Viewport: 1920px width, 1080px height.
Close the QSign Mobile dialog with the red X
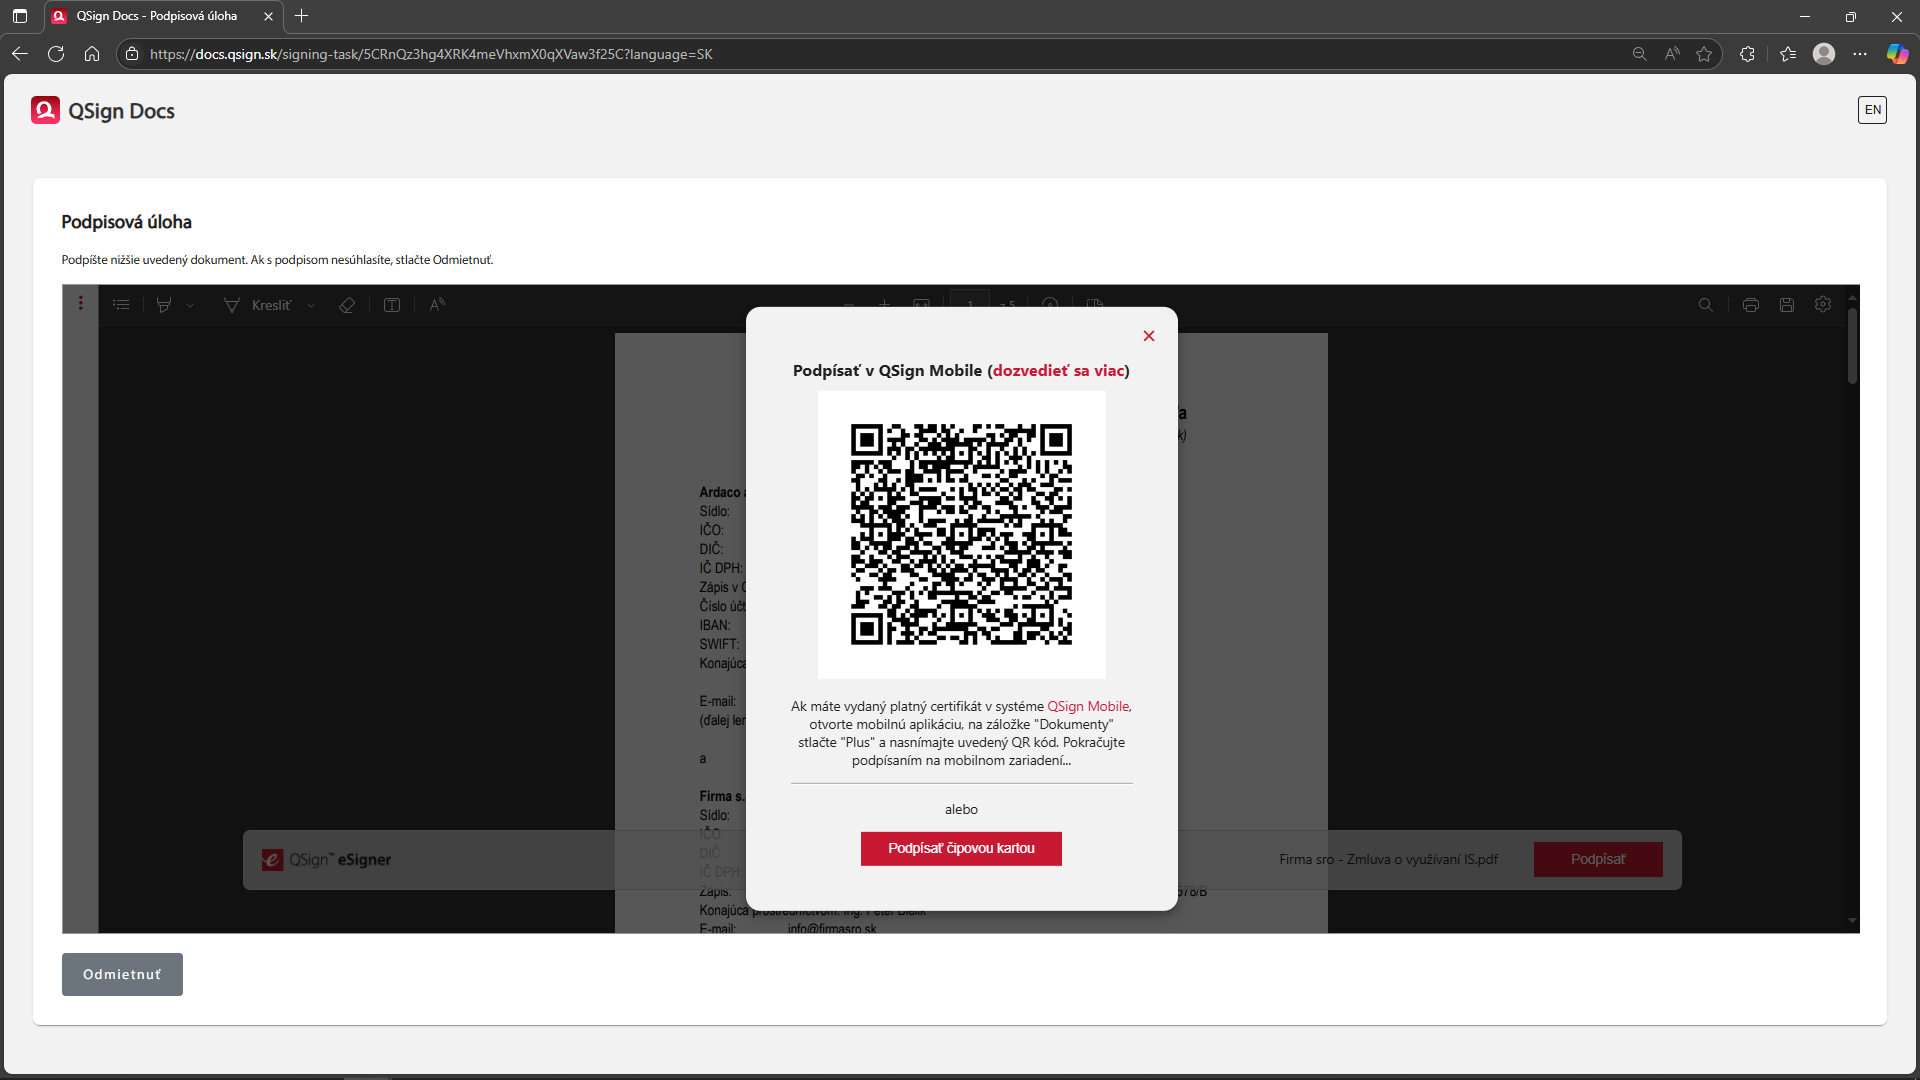[1149, 336]
